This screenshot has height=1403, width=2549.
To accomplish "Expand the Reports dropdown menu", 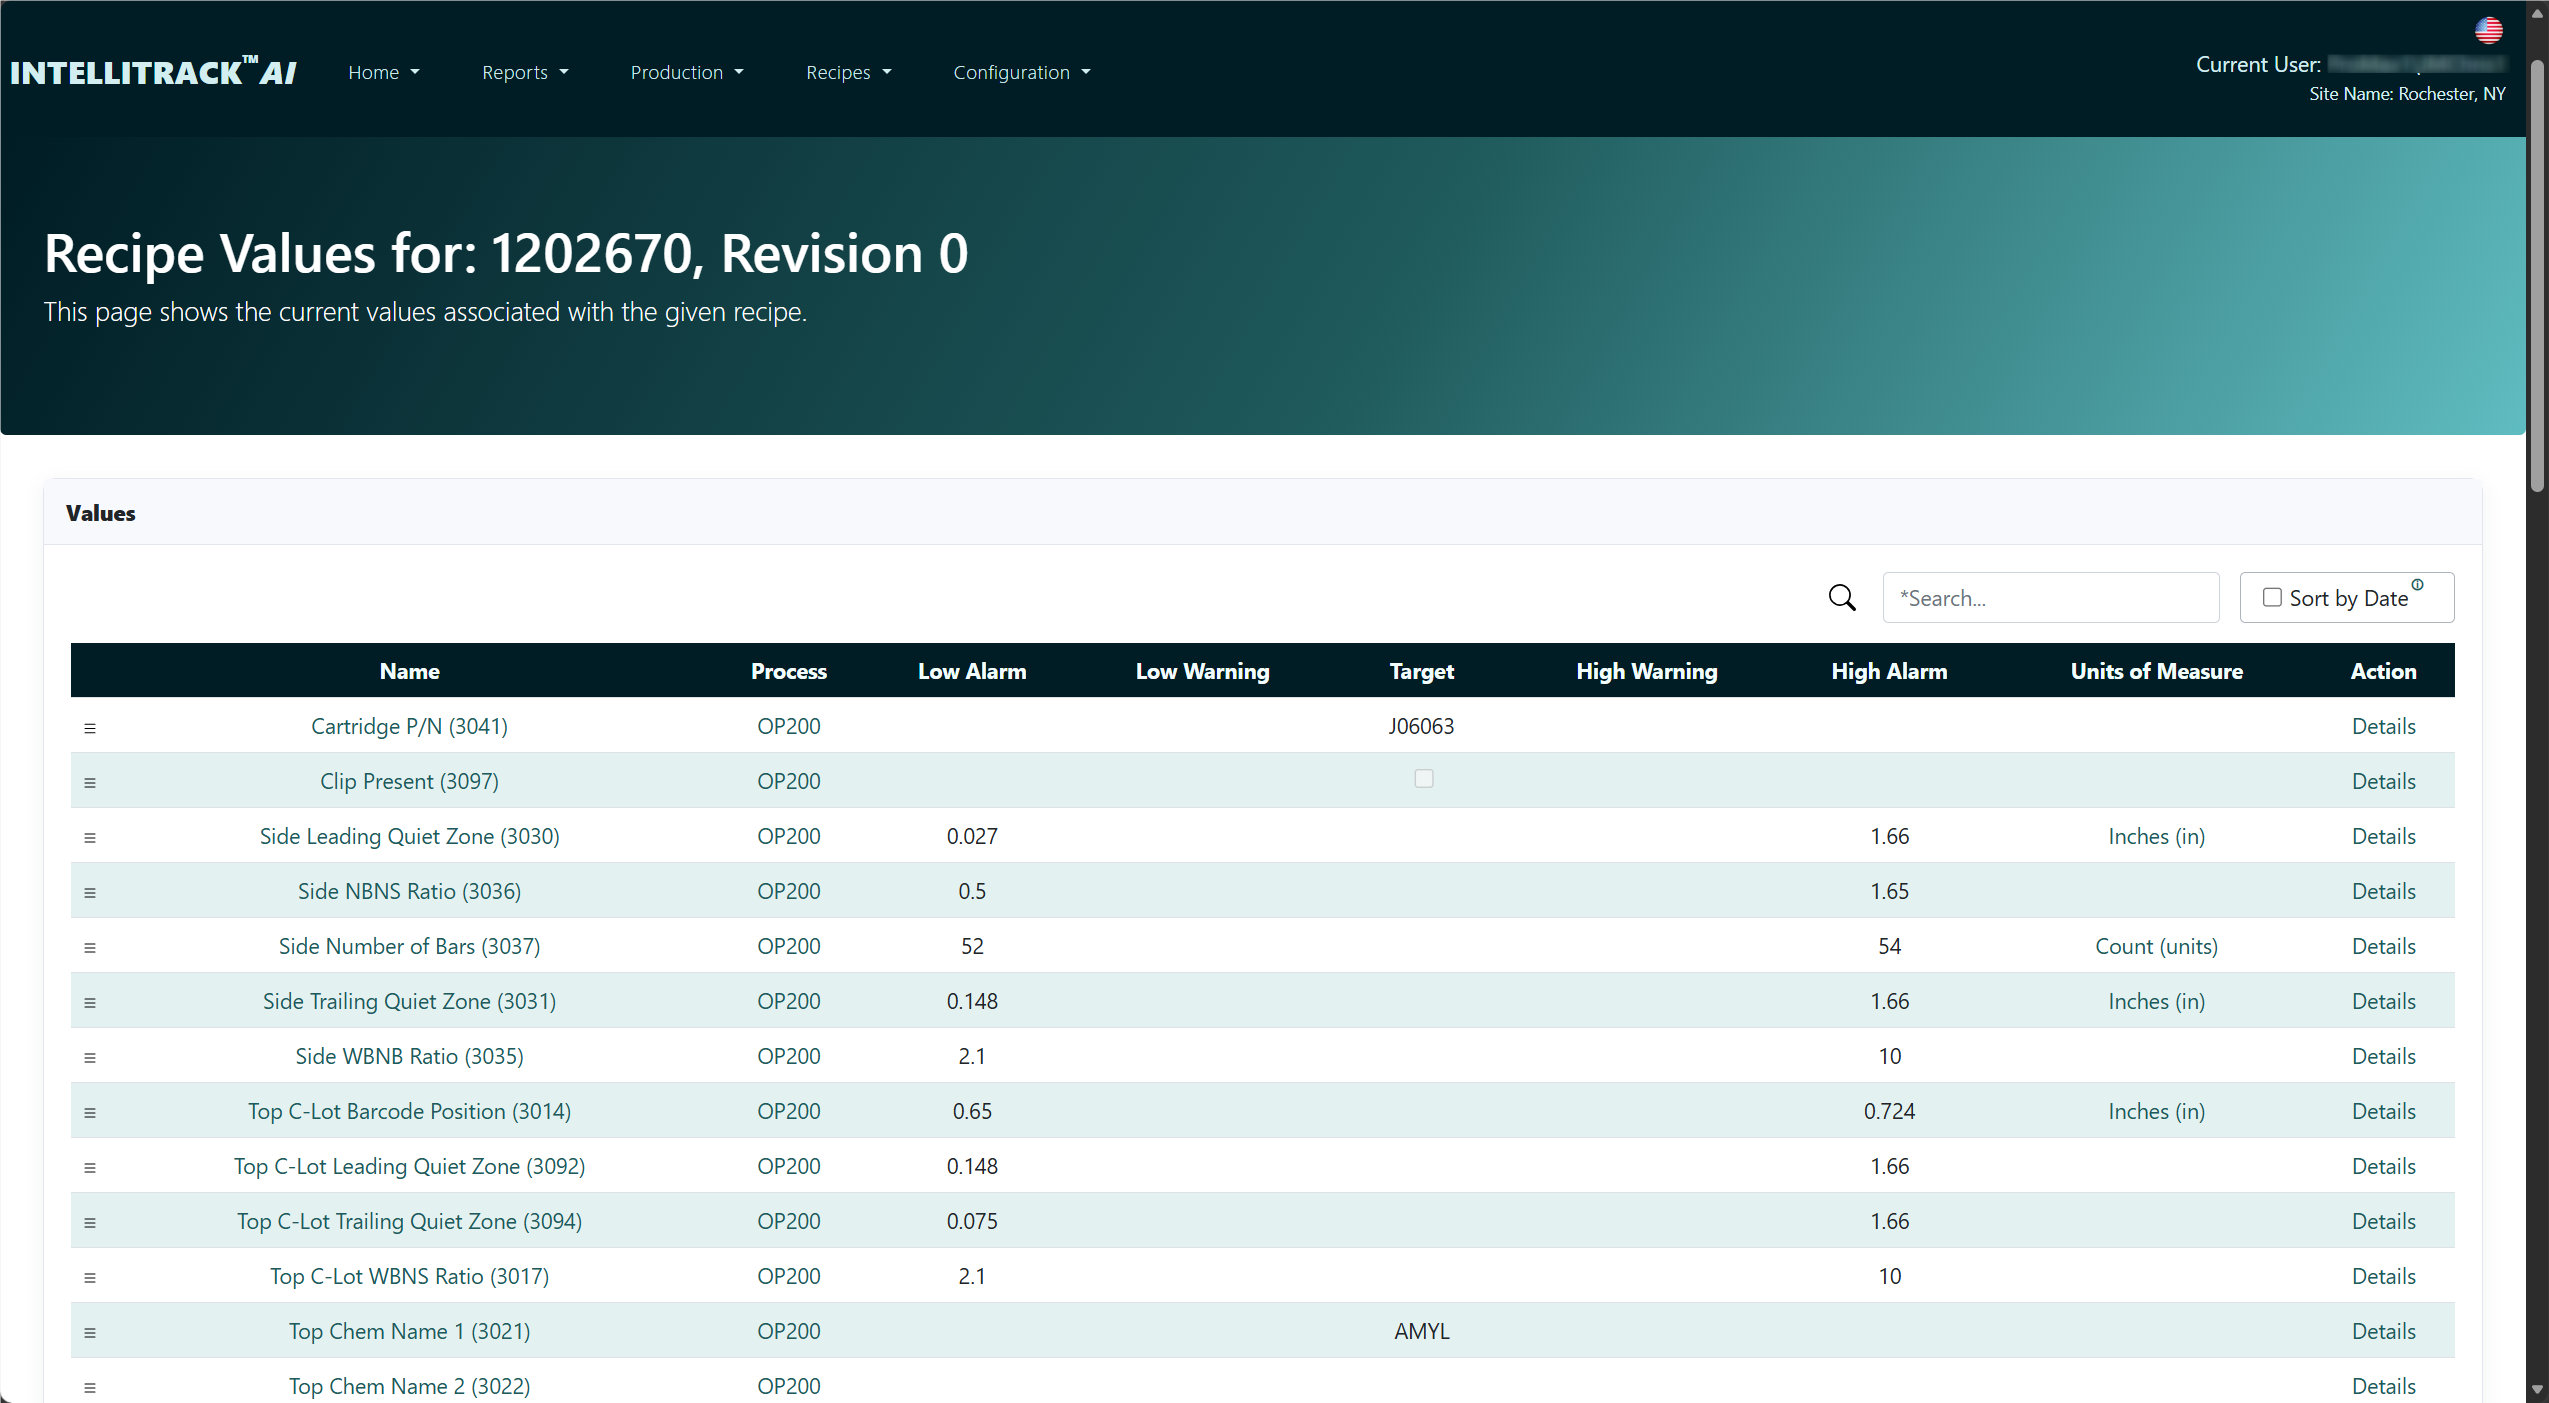I will point(525,72).
